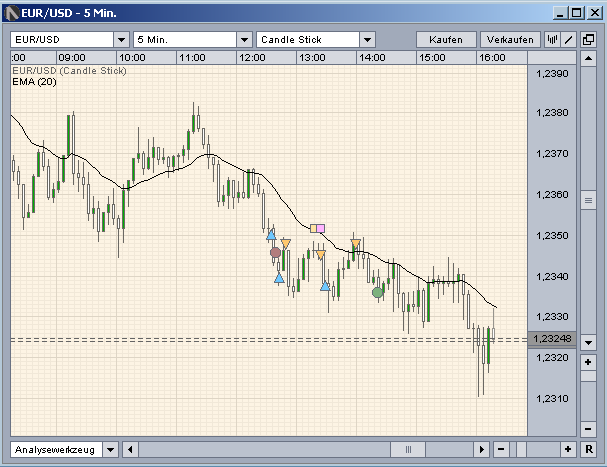Click the blue up-triangle marker near 13:30
Viewport: 607px width, 467px height.
click(325, 286)
